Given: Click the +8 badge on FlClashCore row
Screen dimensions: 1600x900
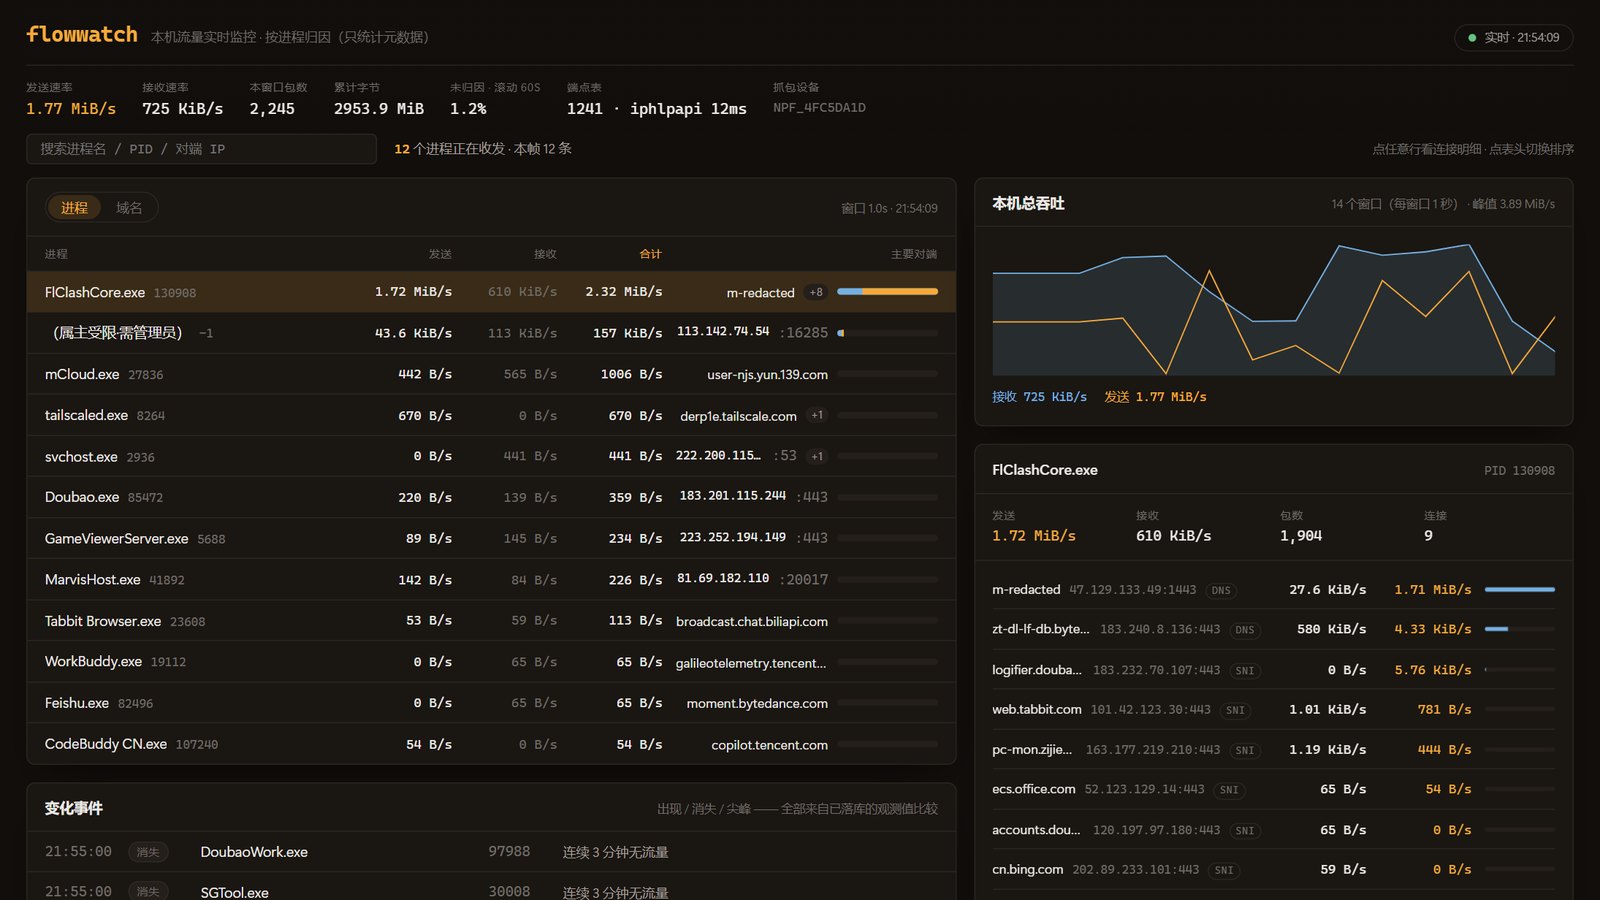Looking at the screenshot, I should pos(816,292).
